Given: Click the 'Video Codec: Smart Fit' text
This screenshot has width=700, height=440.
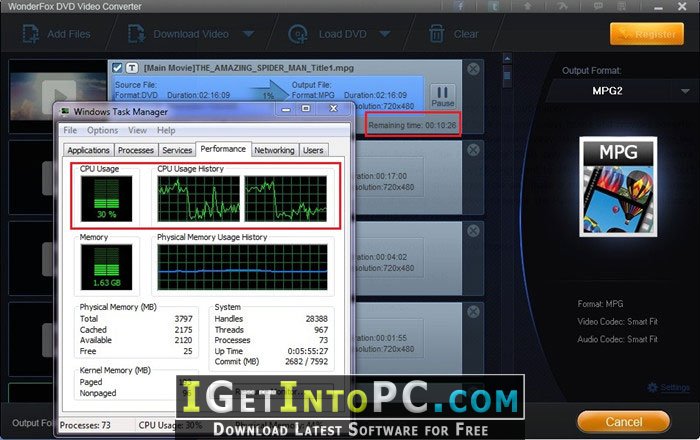Looking at the screenshot, I should click(617, 321).
